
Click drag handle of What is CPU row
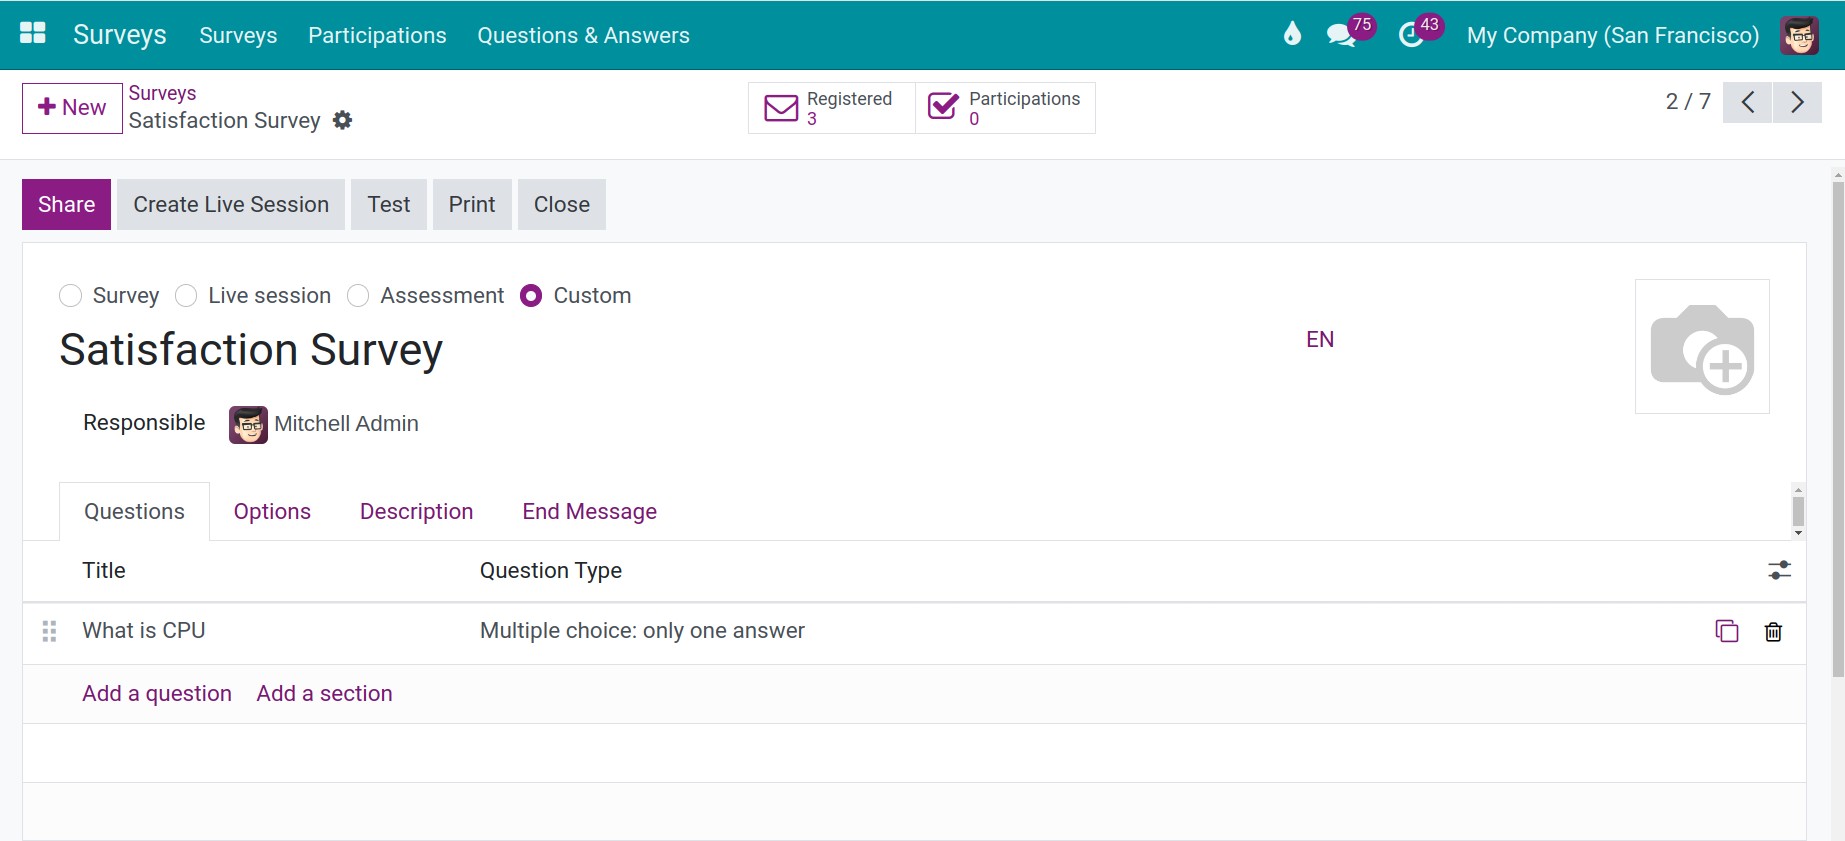click(x=49, y=631)
